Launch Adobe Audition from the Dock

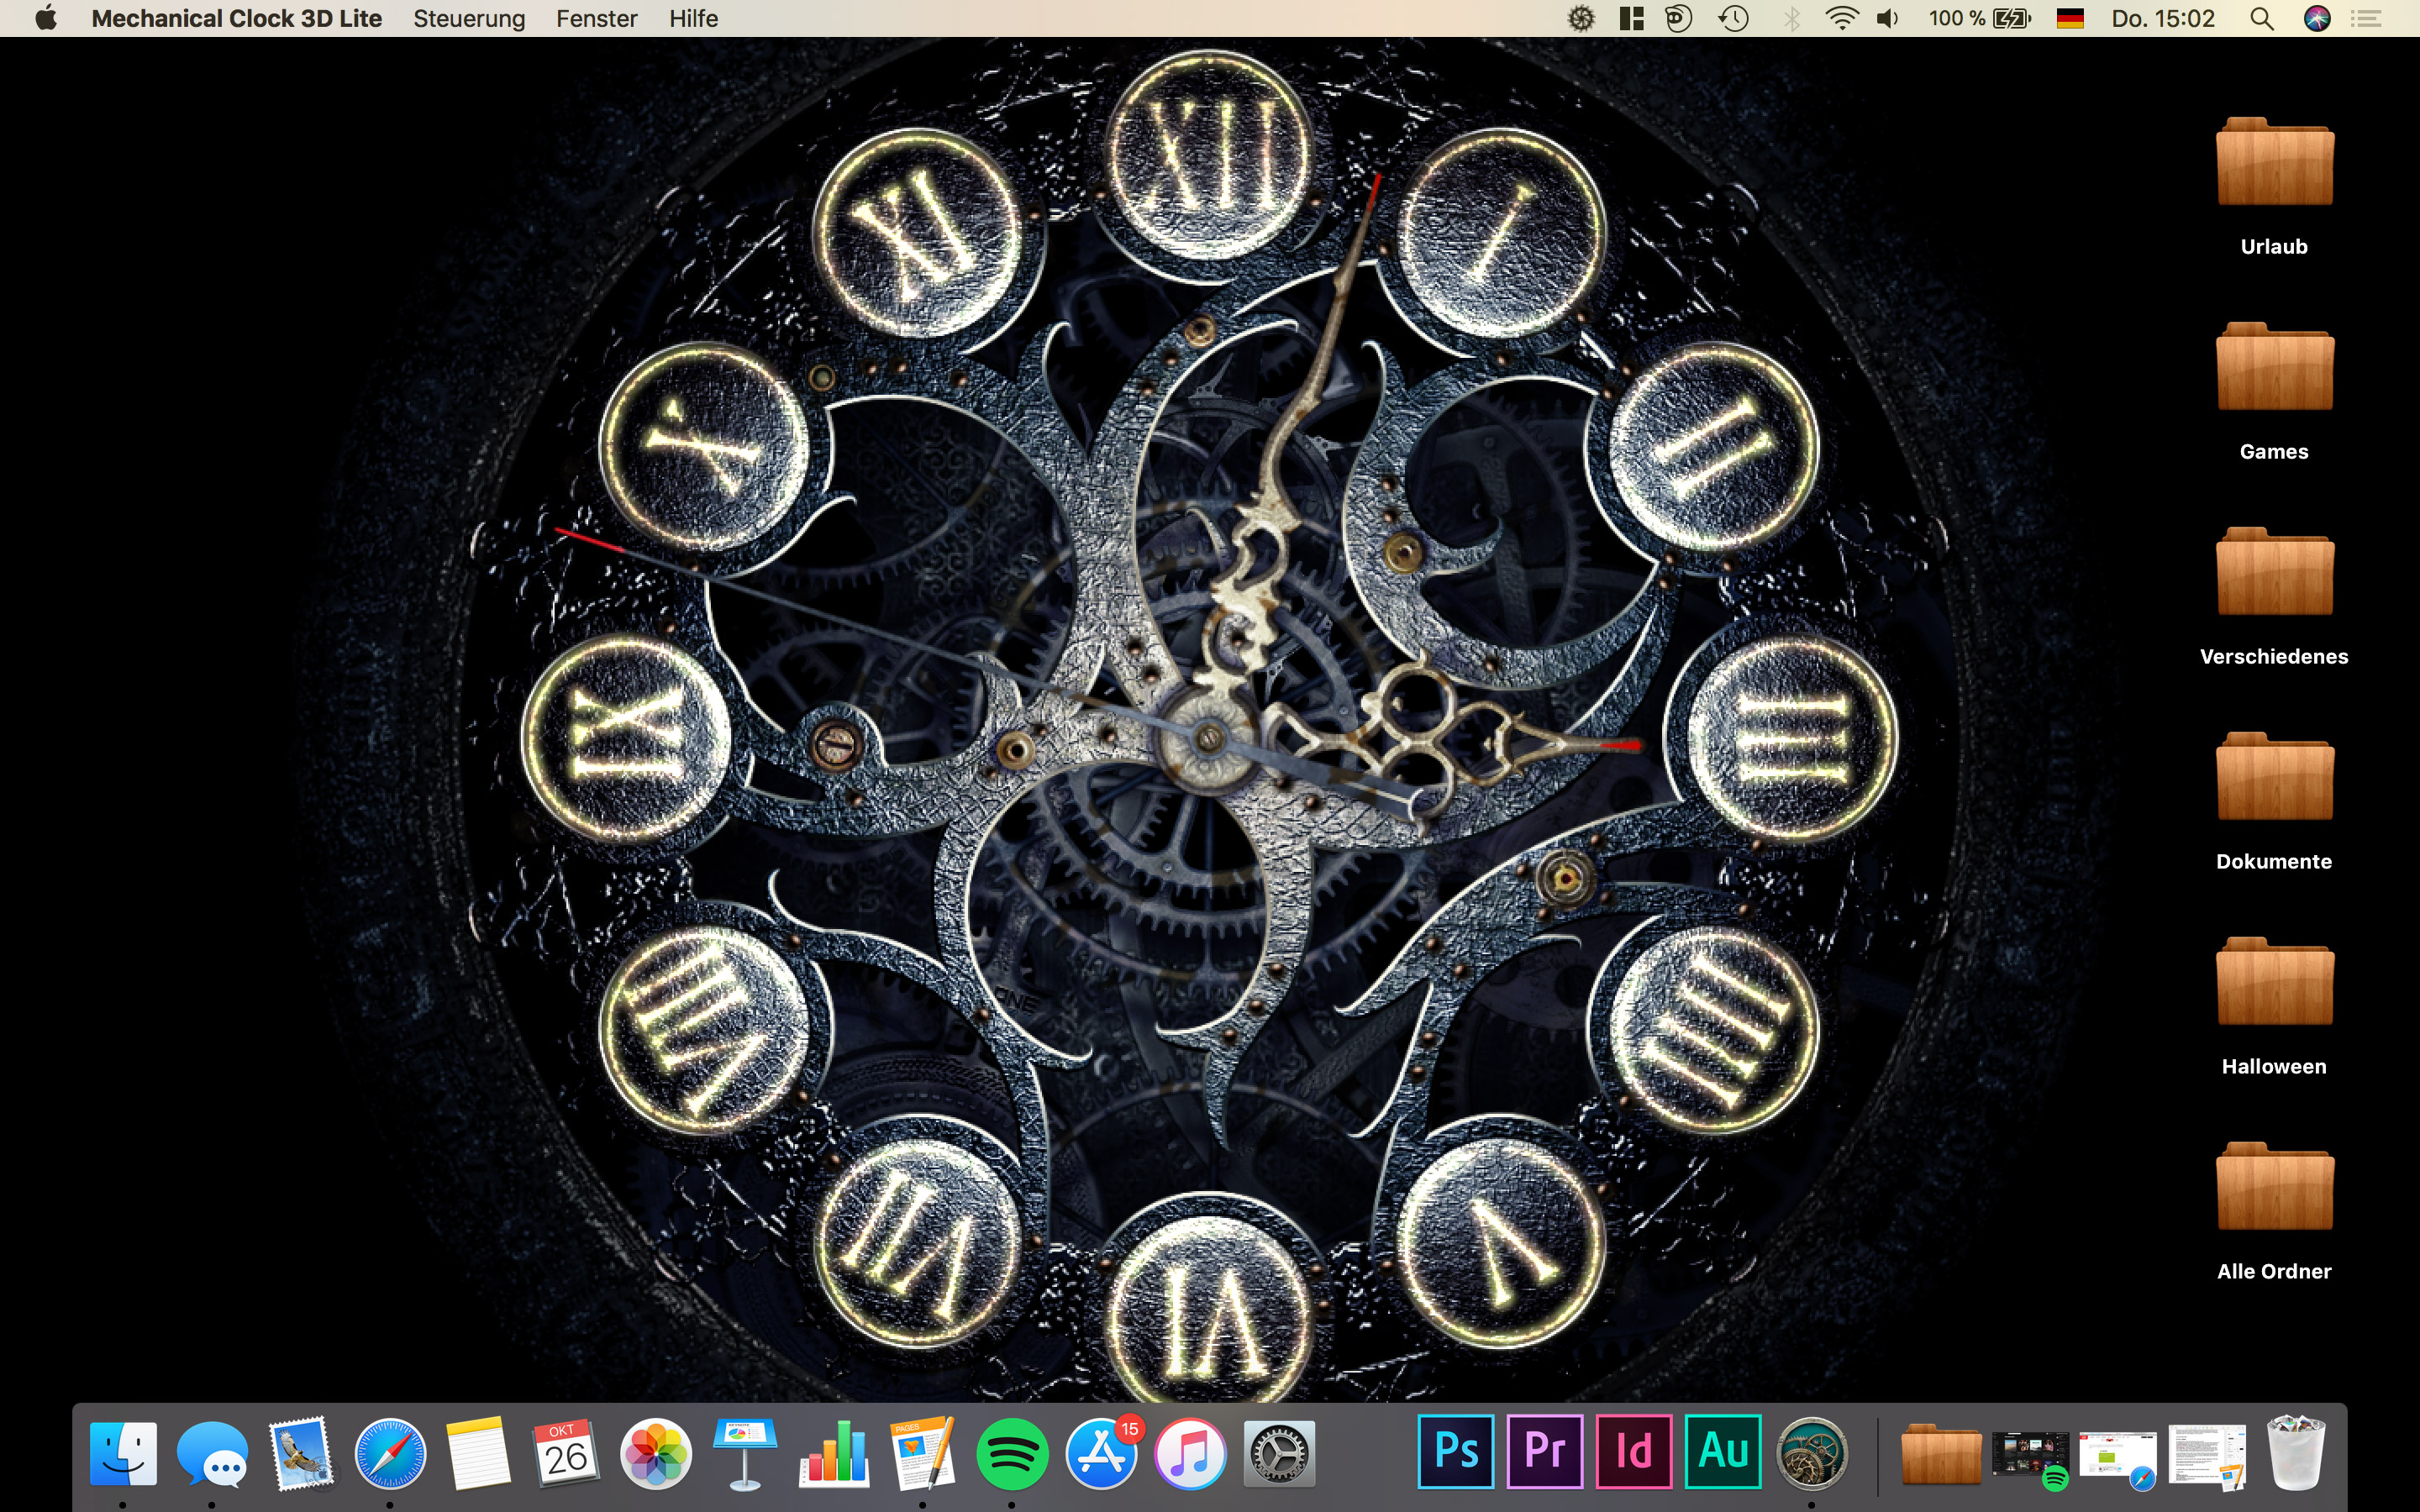(1722, 1452)
